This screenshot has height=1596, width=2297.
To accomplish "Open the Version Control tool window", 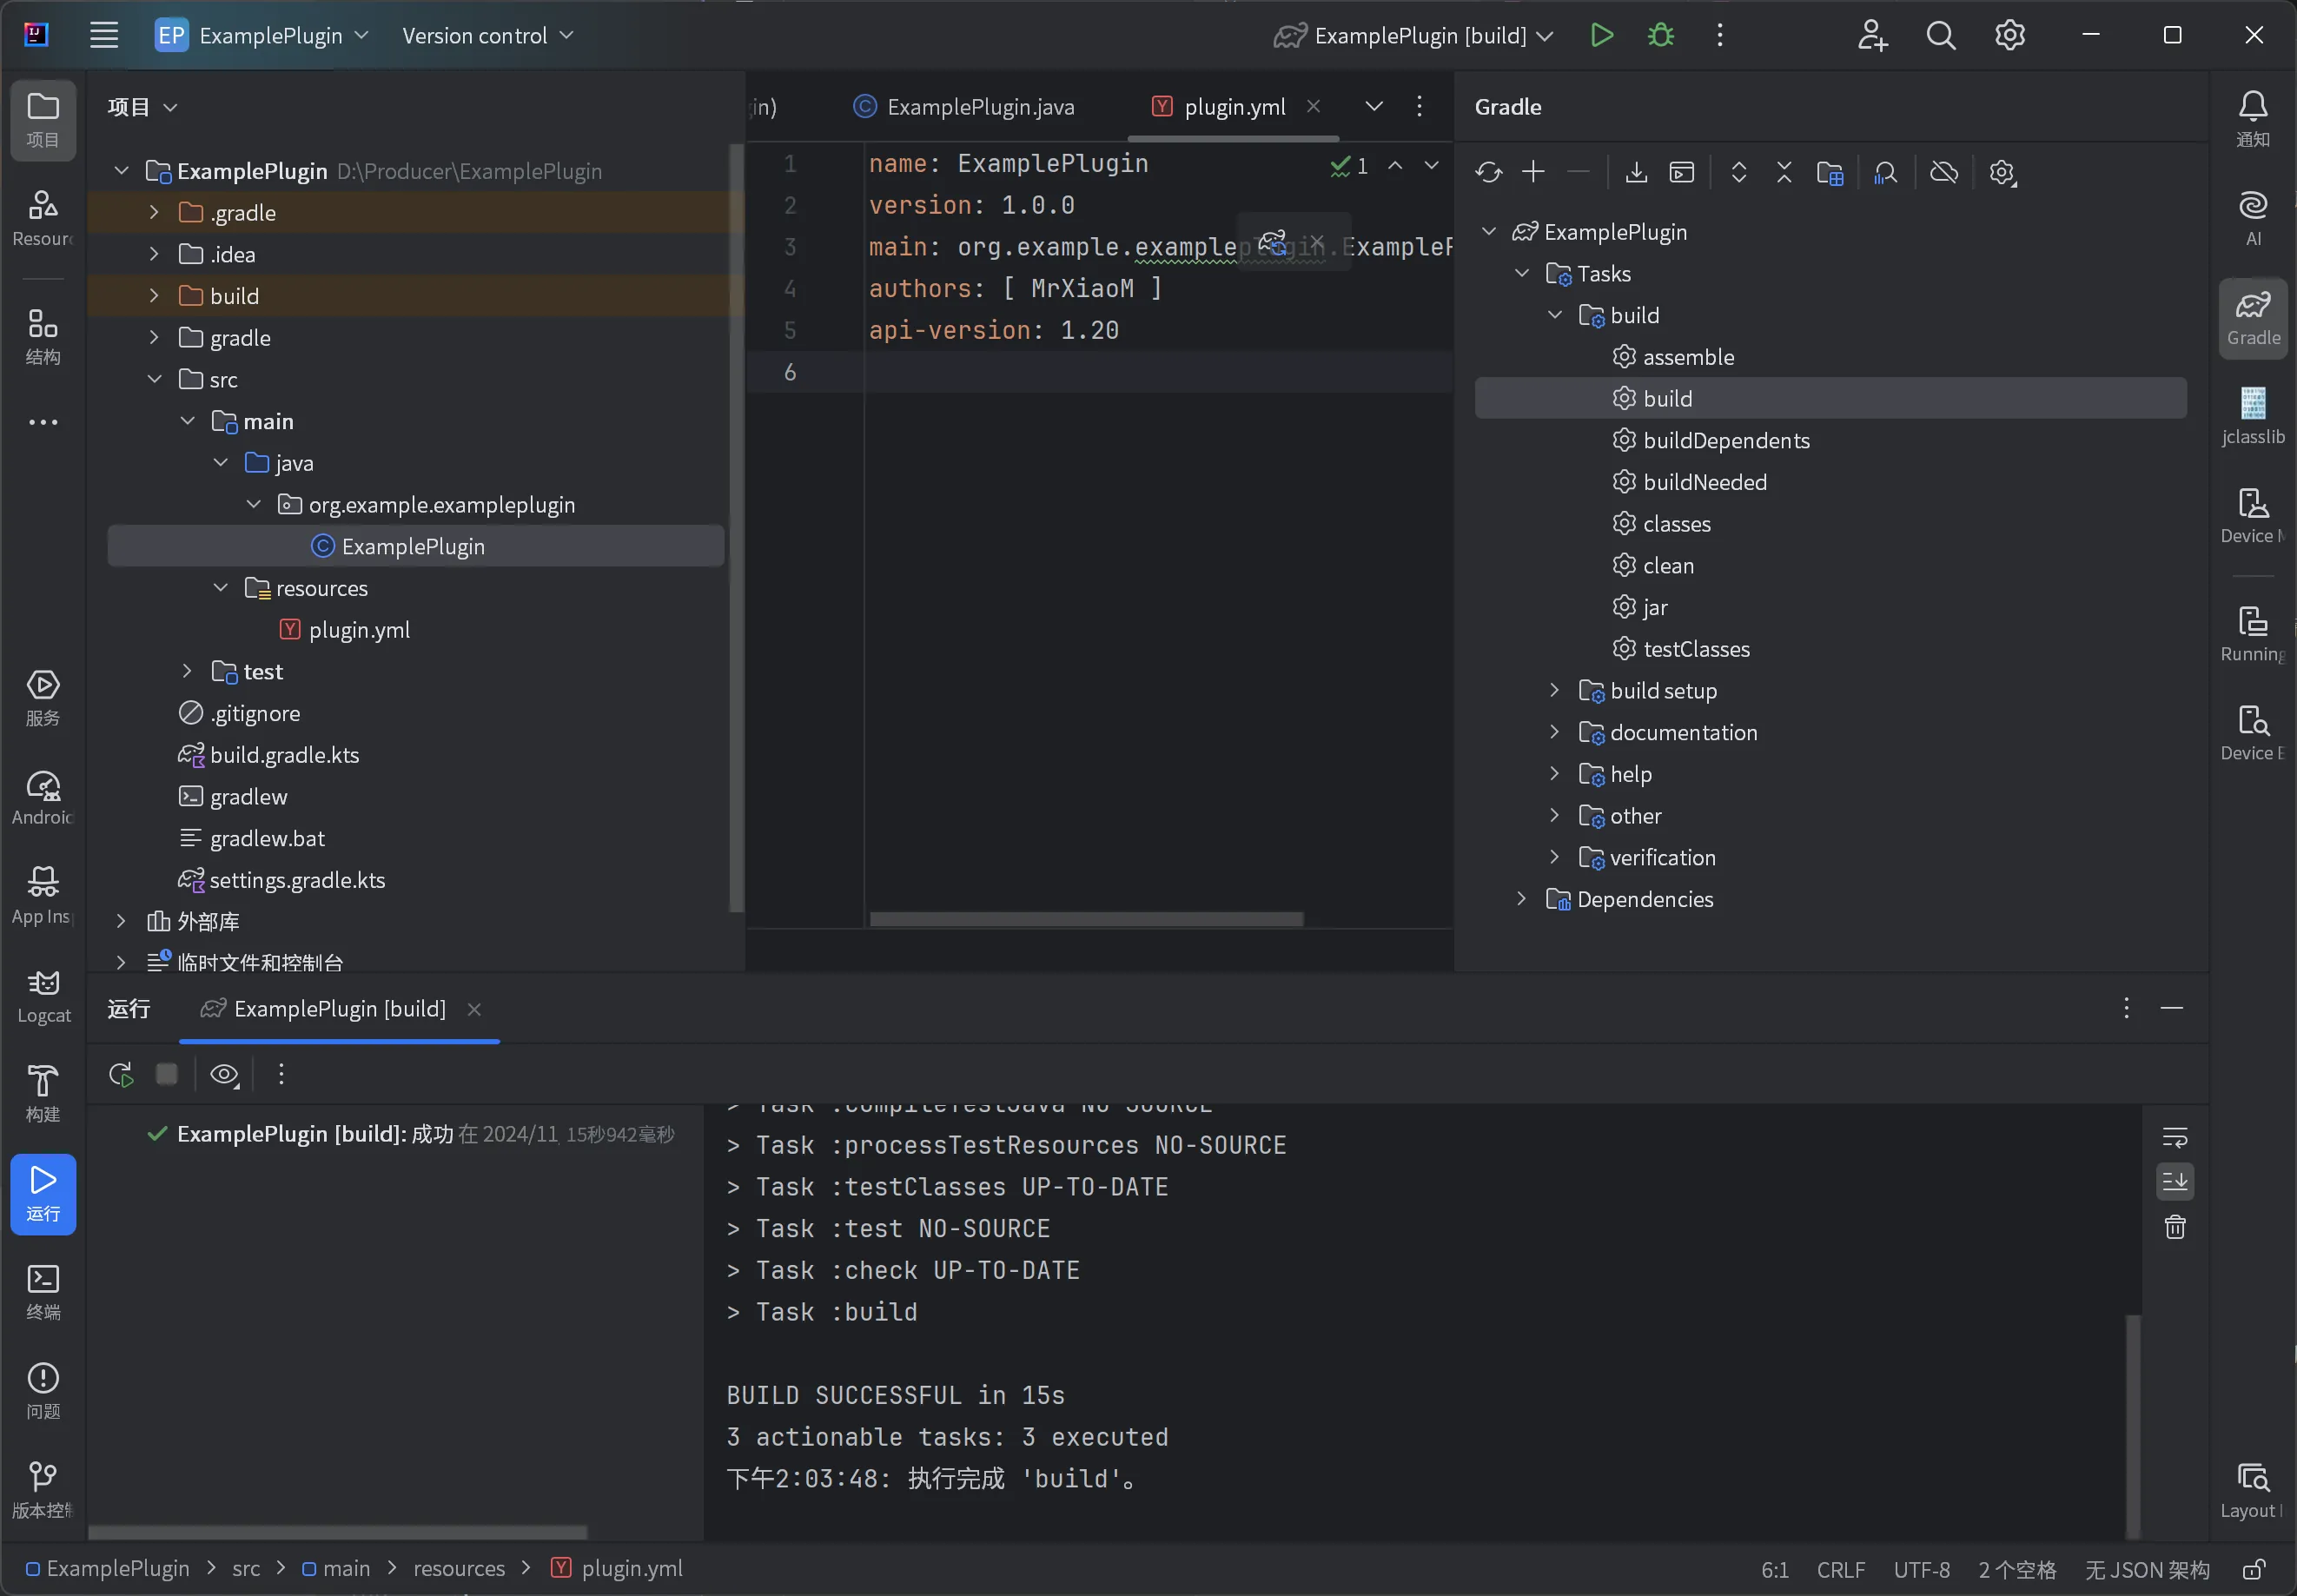I will coord(43,1490).
